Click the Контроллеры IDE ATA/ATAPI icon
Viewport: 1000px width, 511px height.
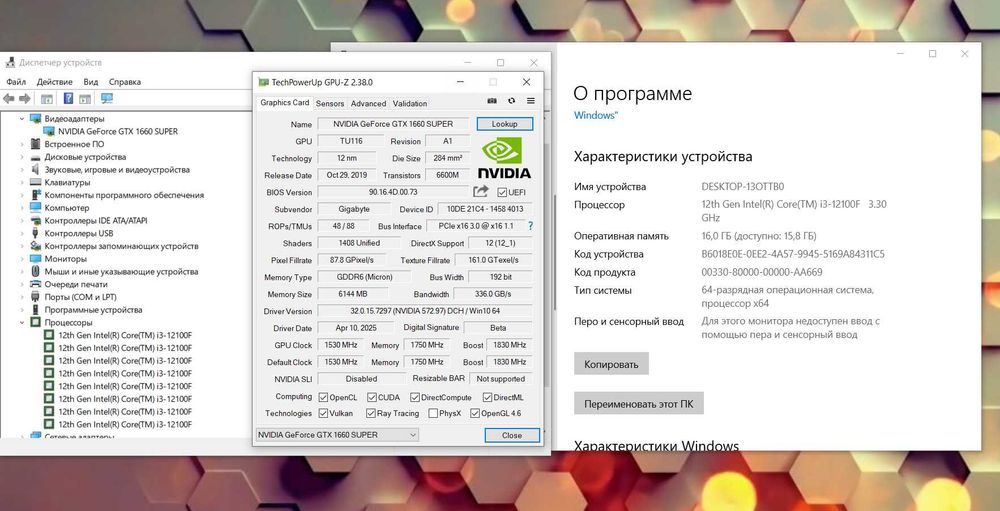coord(35,221)
